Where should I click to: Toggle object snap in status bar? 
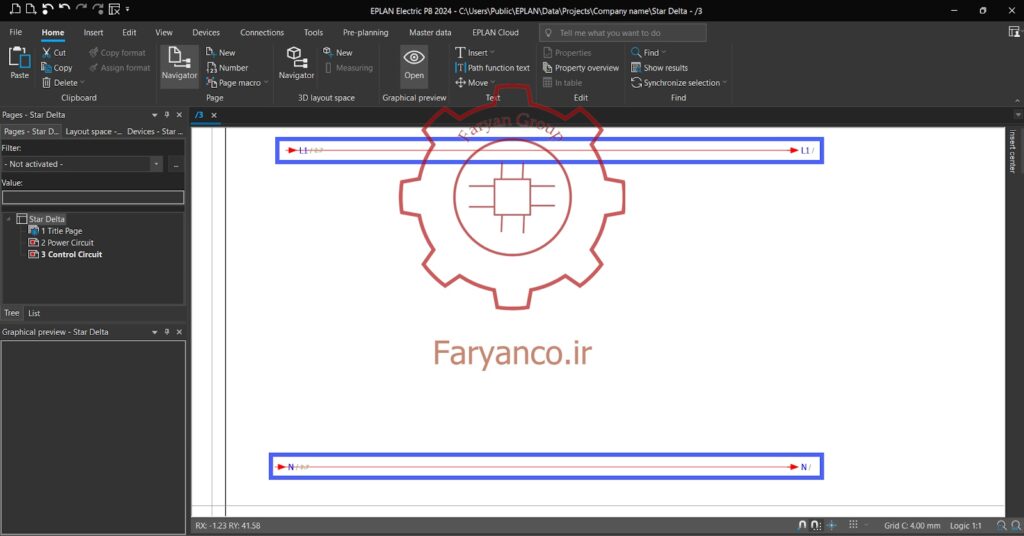point(803,525)
